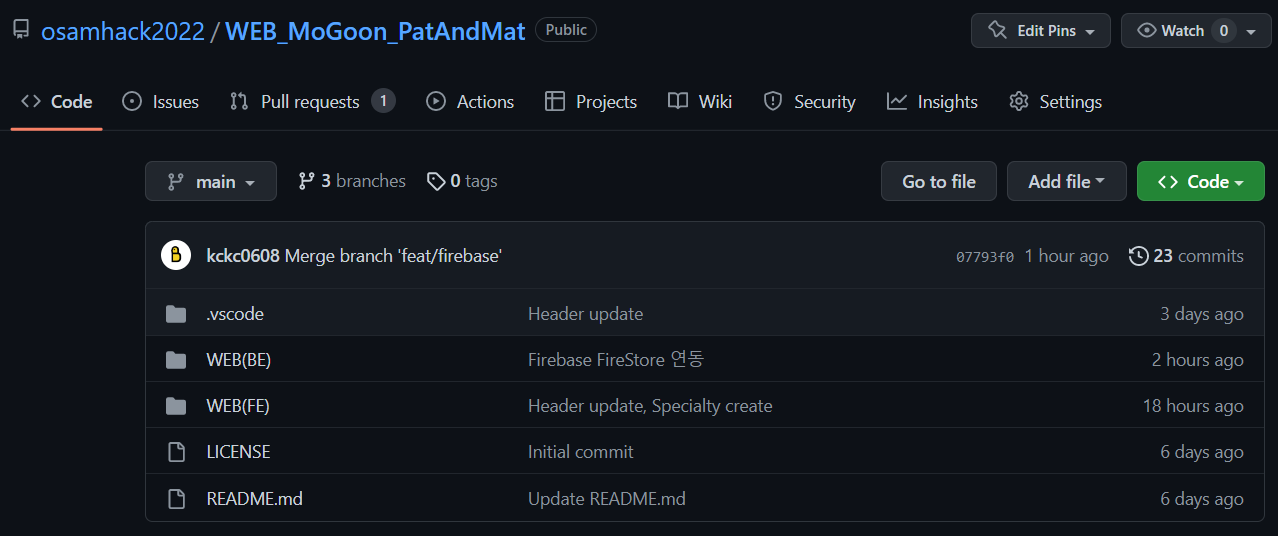Open the 'Initial commit' commit message
This screenshot has width=1278, height=536.
(580, 452)
